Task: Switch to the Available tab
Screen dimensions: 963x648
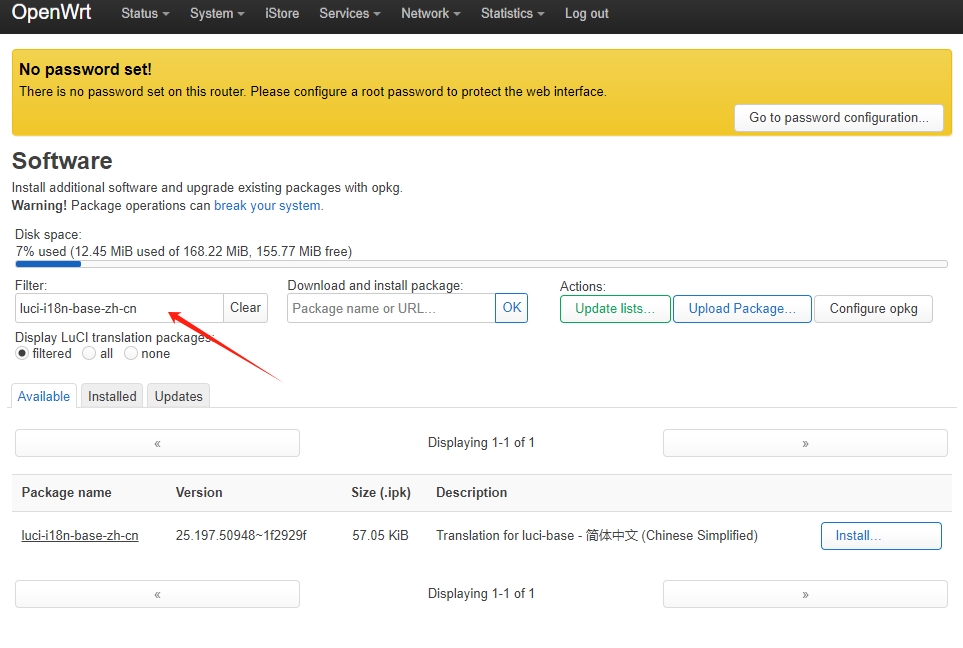Action: [x=44, y=396]
